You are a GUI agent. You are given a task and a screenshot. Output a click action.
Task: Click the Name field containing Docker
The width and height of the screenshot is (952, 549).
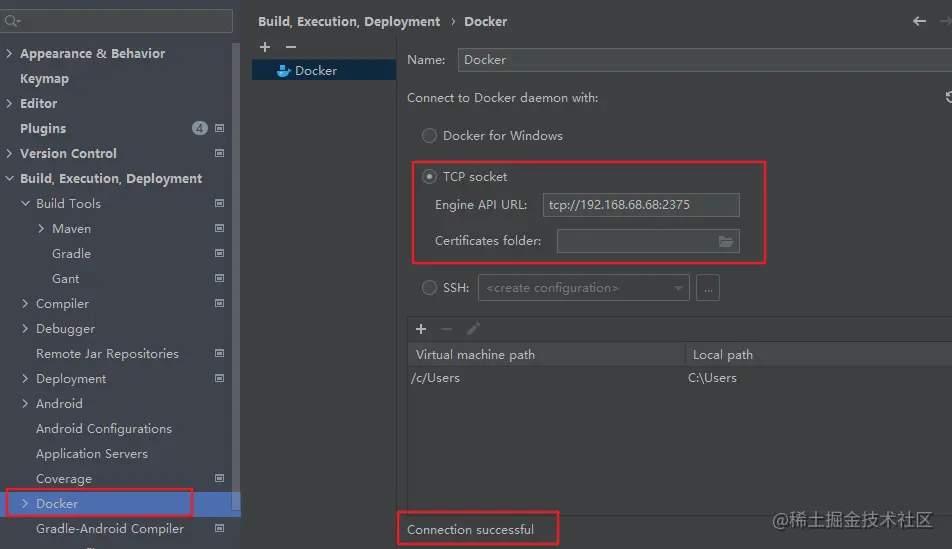tap(704, 60)
